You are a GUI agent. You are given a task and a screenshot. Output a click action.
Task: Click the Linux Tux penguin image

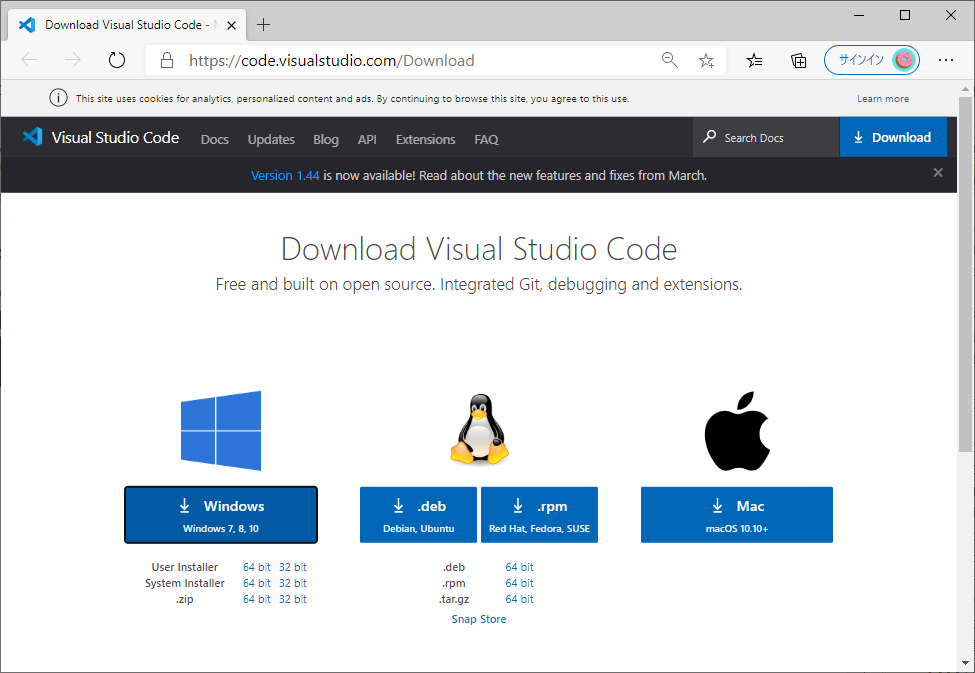coord(479,429)
